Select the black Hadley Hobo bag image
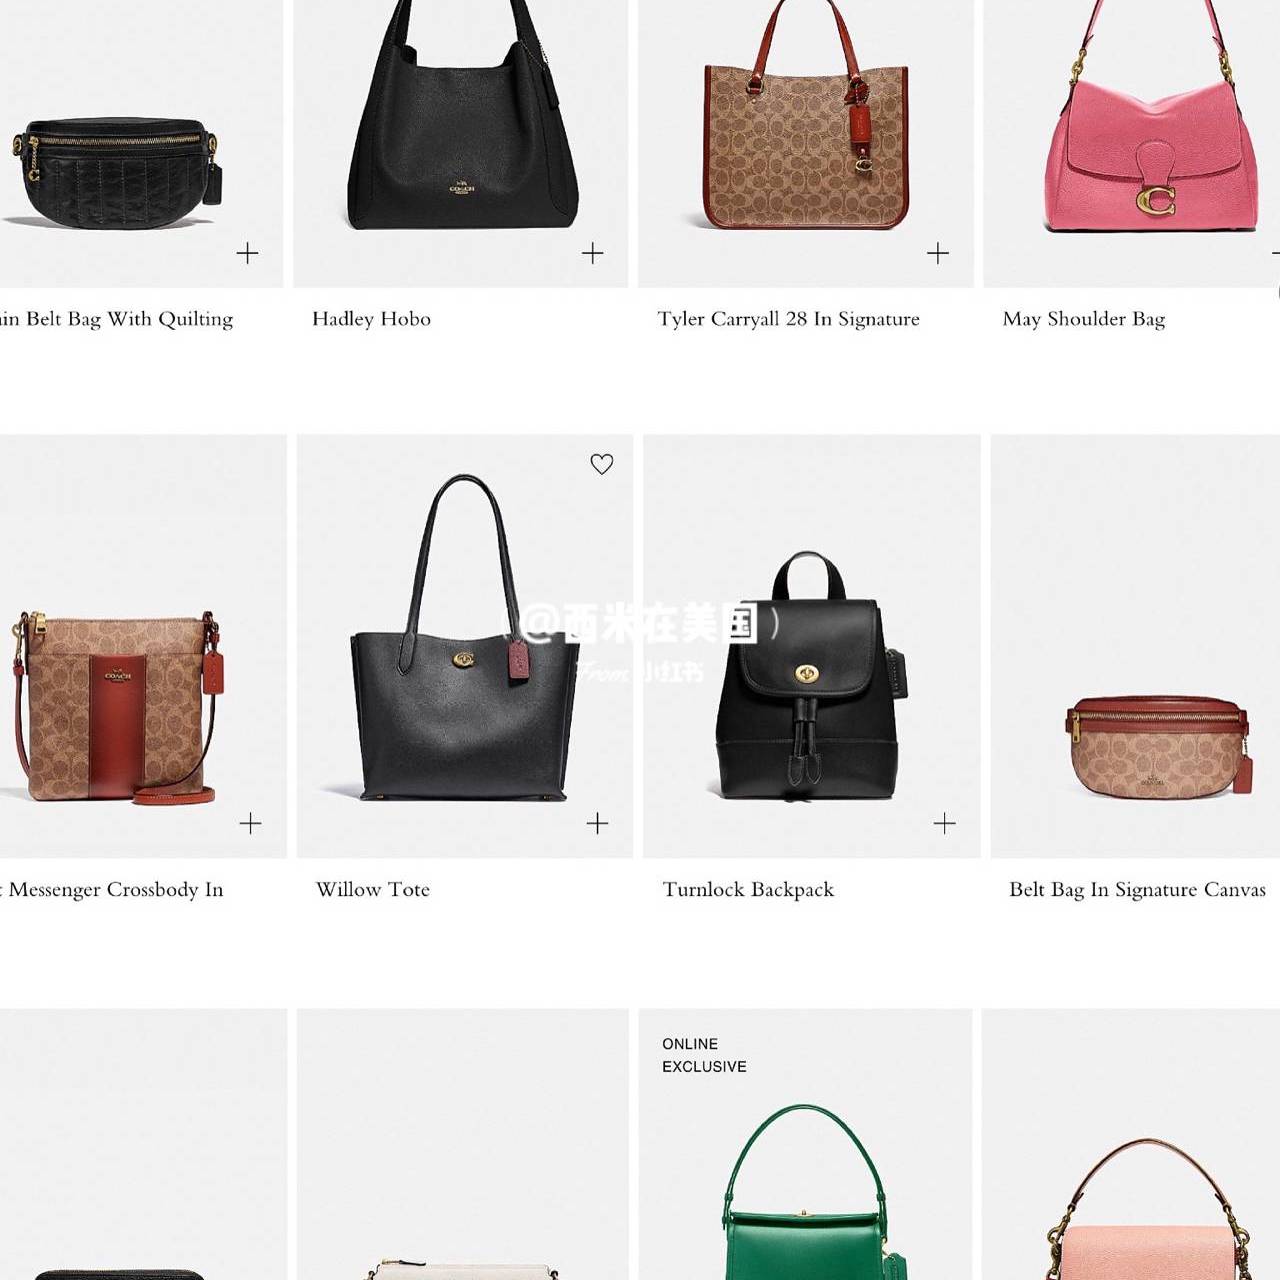The height and width of the screenshot is (1280, 1280). [463, 115]
